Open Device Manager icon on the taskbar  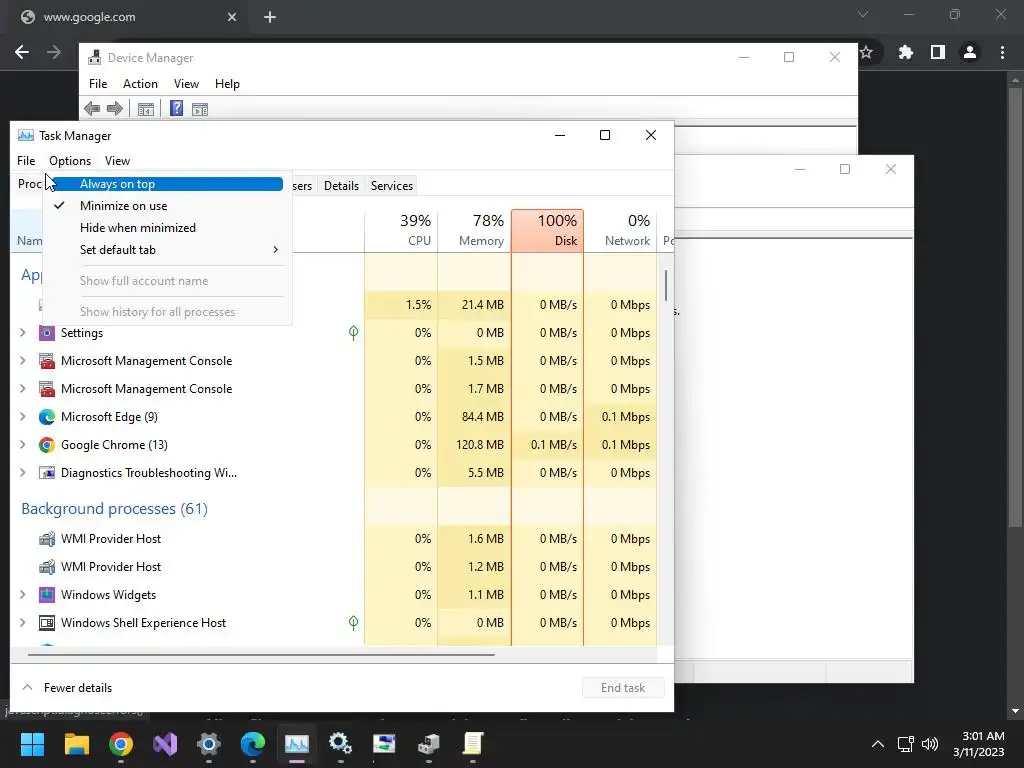(x=428, y=744)
